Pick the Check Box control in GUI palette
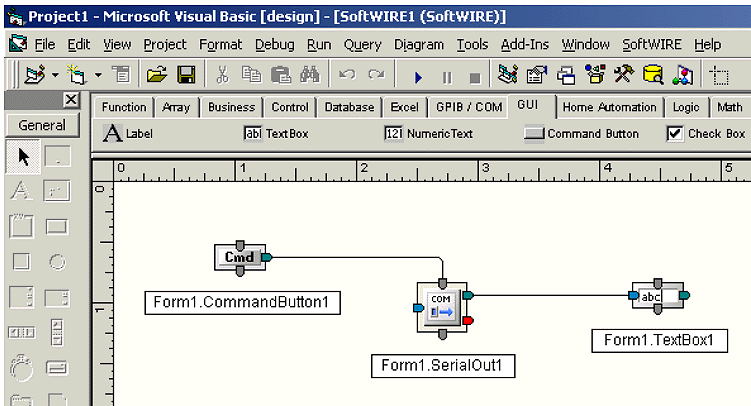 pyautogui.click(x=705, y=134)
